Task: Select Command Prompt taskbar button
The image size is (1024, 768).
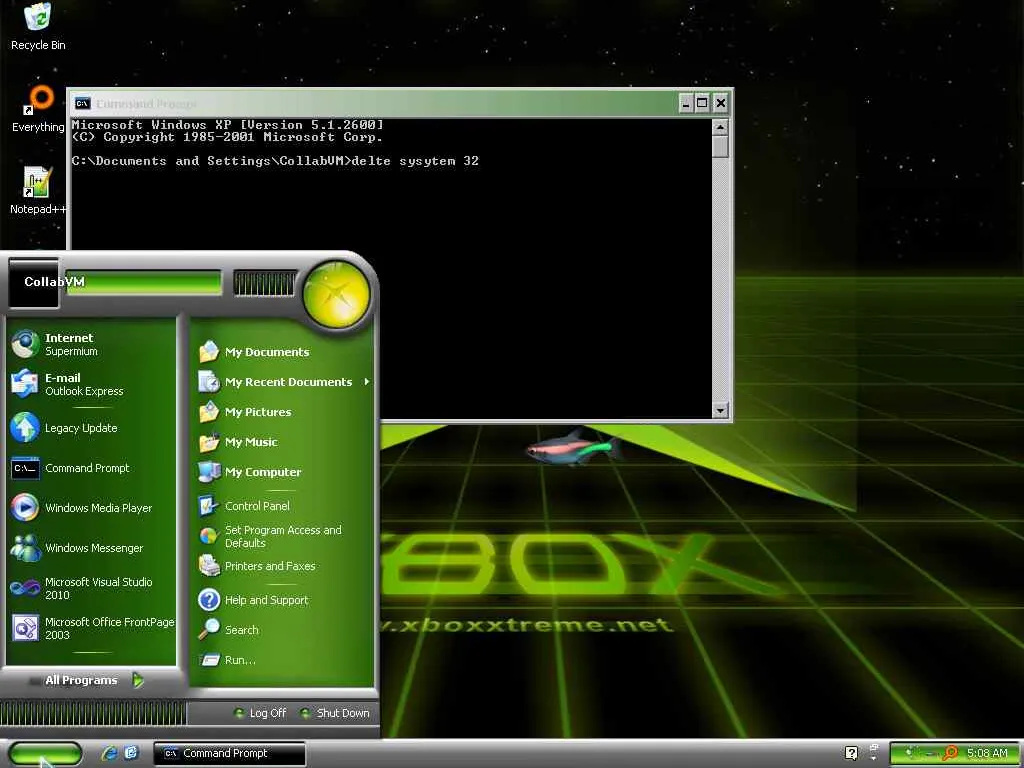Action: [229, 754]
